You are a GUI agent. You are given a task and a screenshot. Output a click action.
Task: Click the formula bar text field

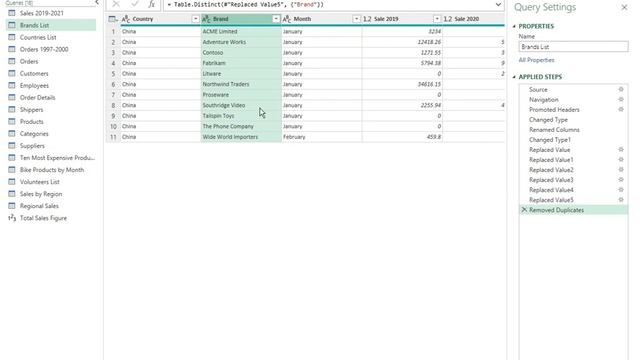(x=329, y=4)
